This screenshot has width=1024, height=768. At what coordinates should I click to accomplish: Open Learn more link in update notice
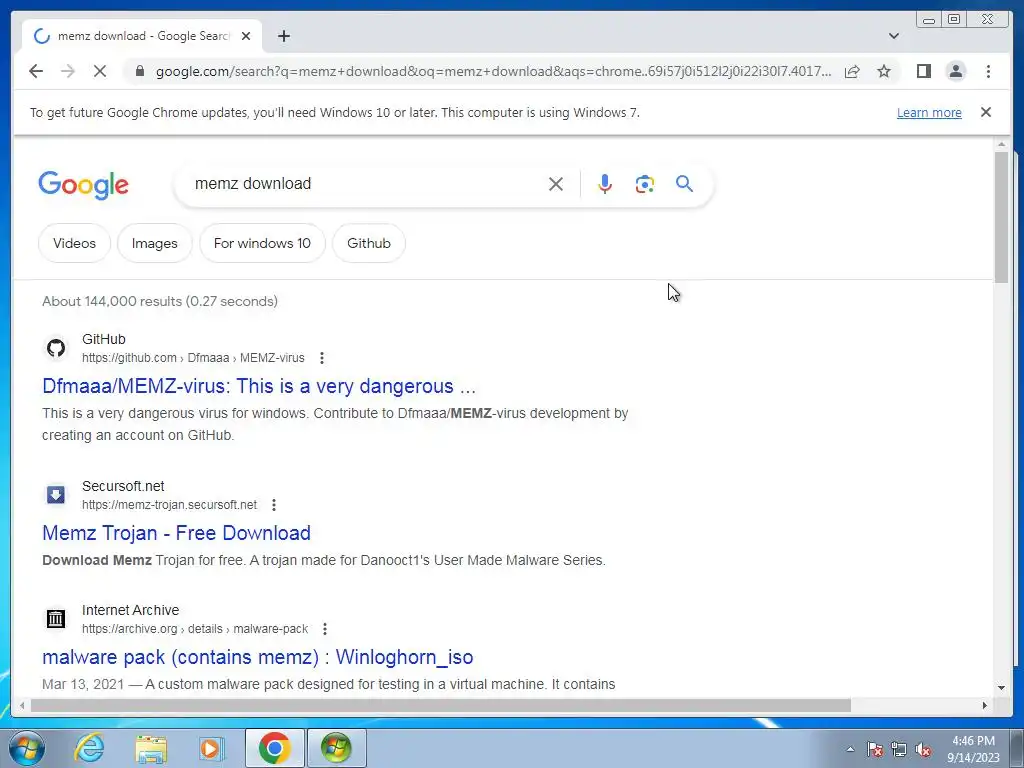click(929, 112)
